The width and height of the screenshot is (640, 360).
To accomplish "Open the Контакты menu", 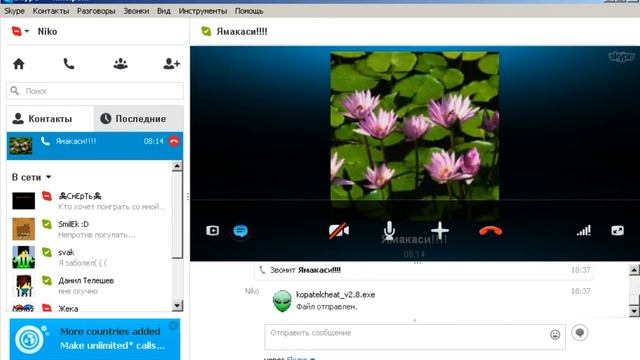I will coord(51,11).
